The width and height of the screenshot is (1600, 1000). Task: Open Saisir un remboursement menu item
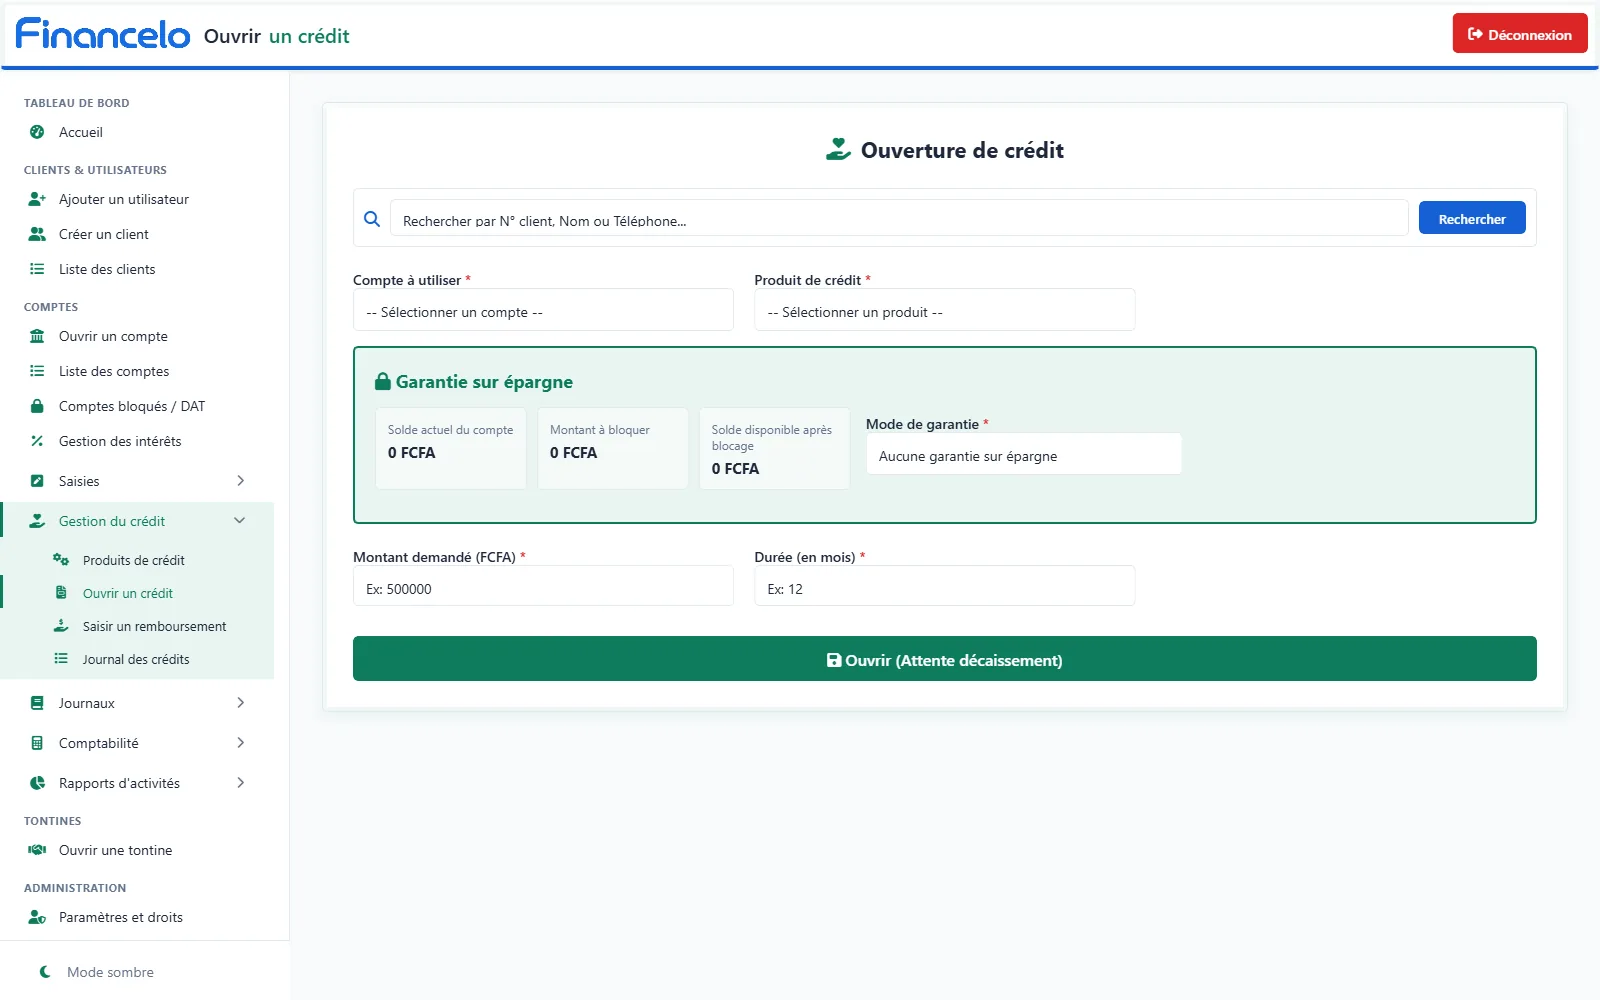point(137,626)
